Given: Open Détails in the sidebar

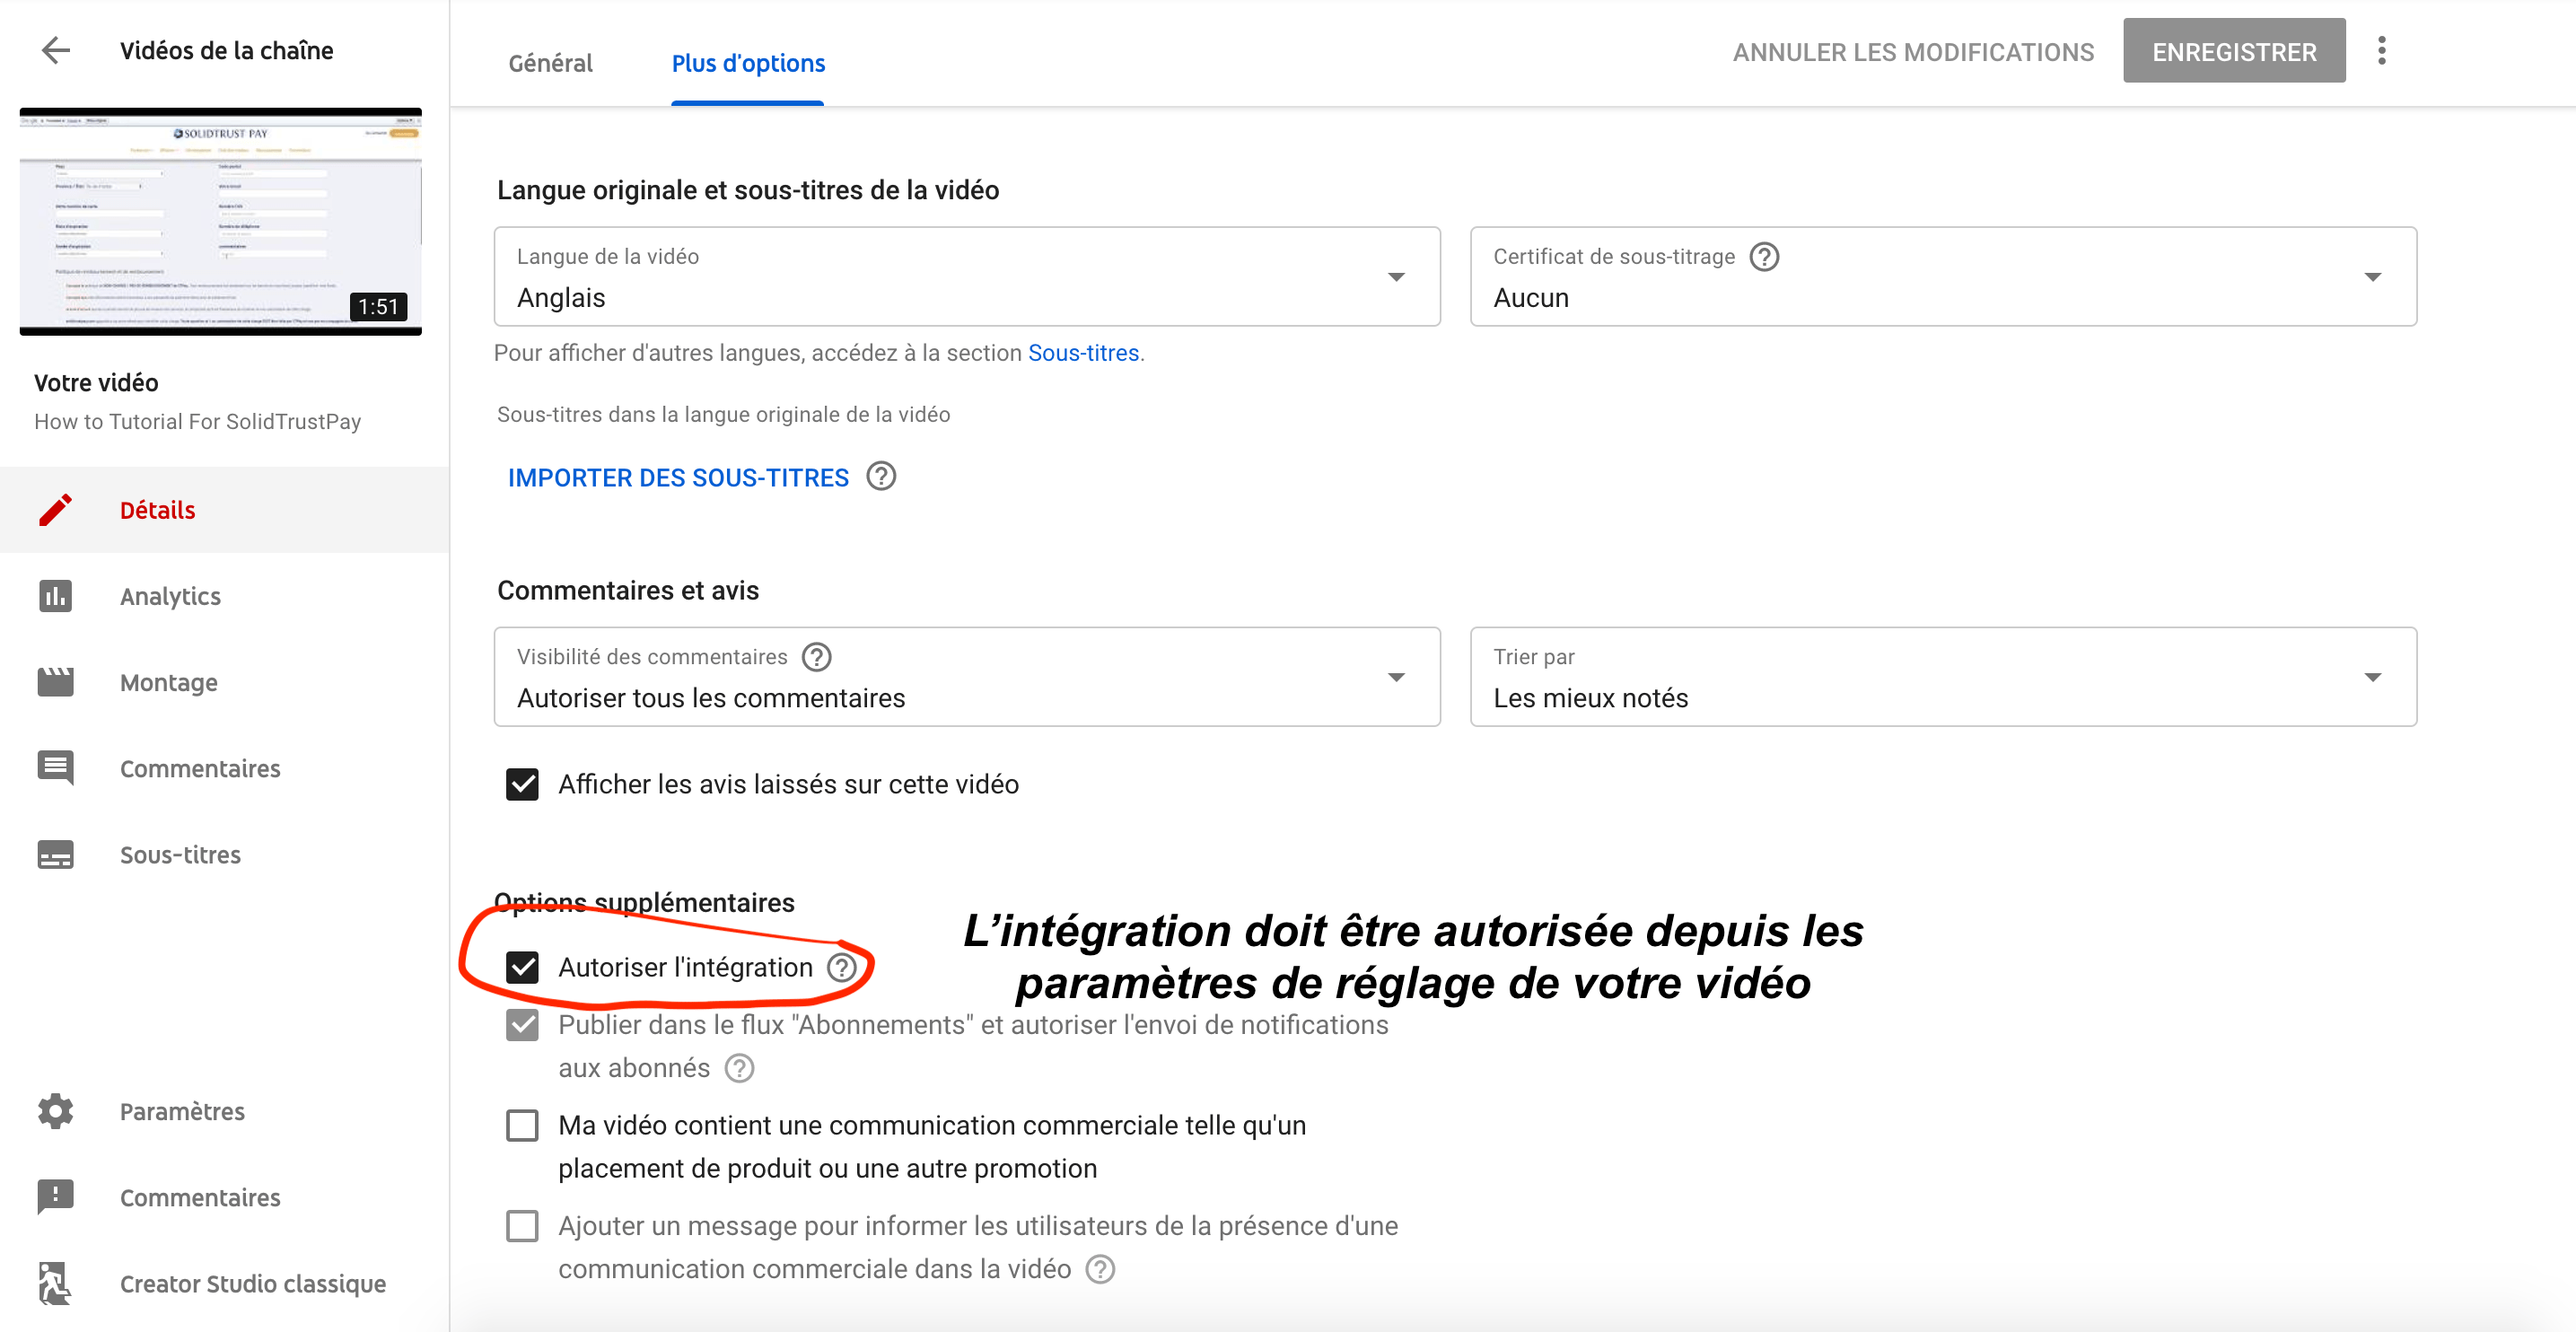Looking at the screenshot, I should tap(224, 509).
